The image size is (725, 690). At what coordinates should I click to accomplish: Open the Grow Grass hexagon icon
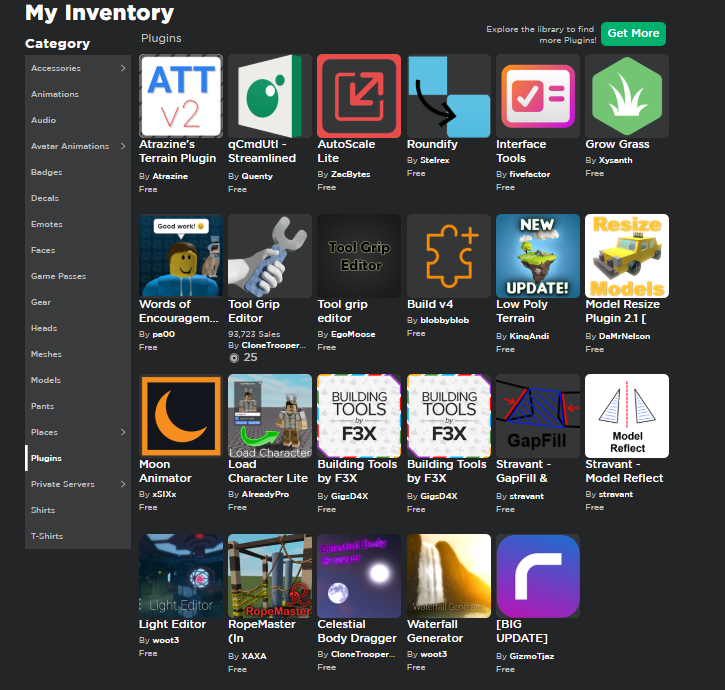627,96
